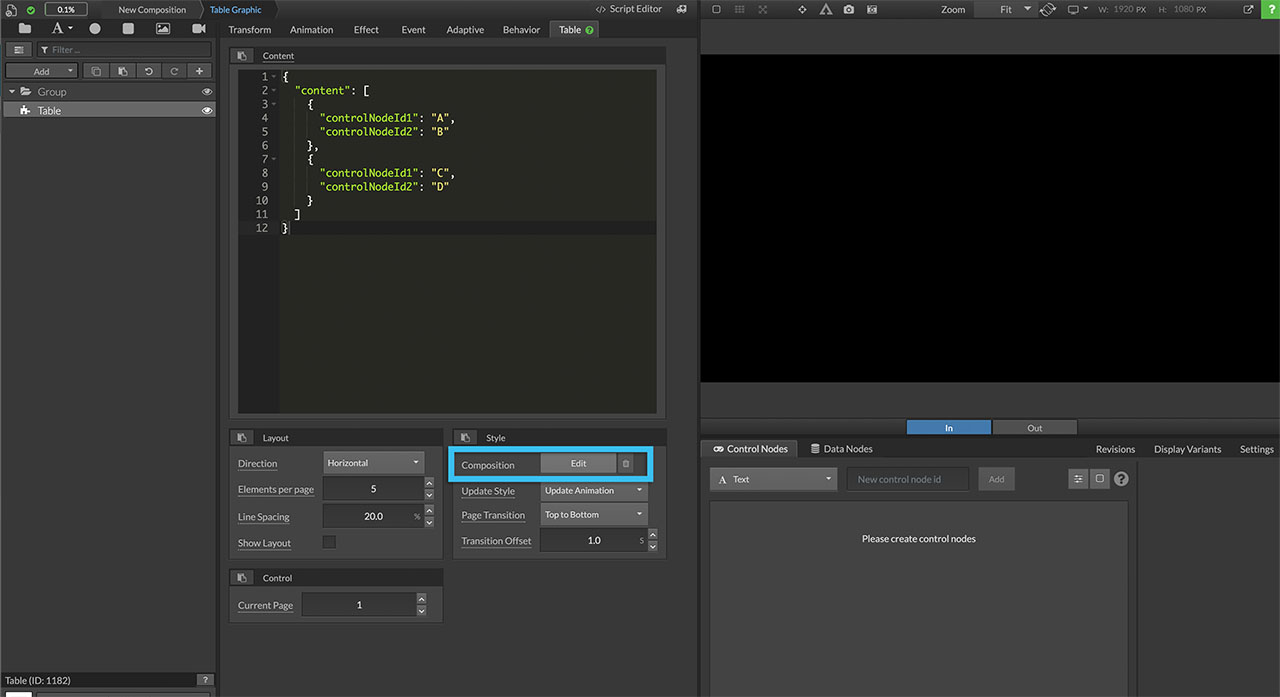Screen dimensions: 1280x697
Task: Click the Filter input in outliner
Action: [x=124, y=49]
